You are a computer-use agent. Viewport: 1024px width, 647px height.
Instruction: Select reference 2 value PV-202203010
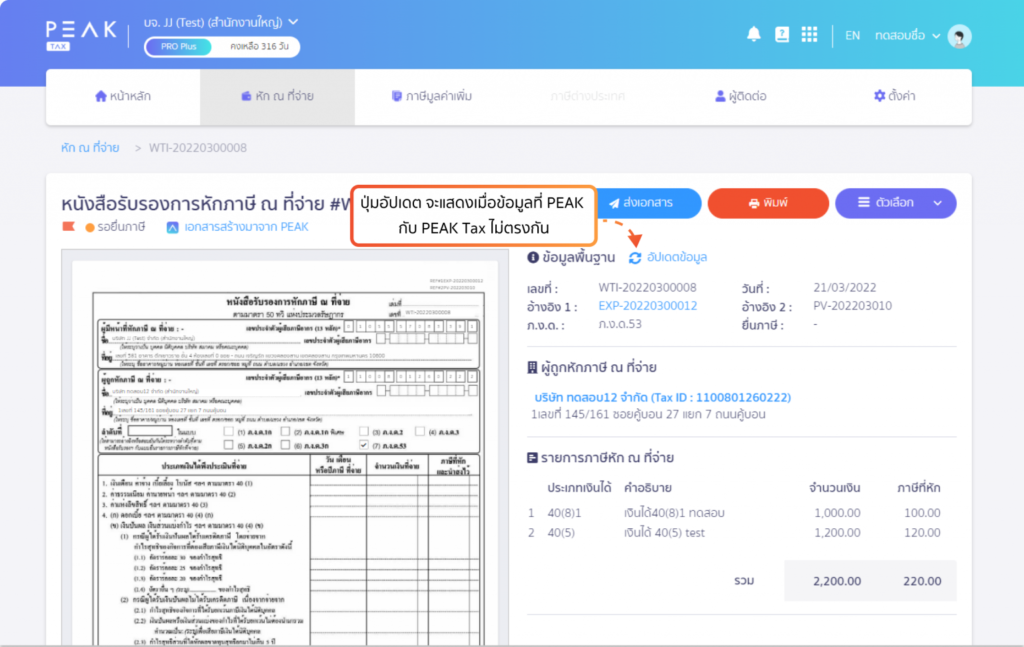852,306
